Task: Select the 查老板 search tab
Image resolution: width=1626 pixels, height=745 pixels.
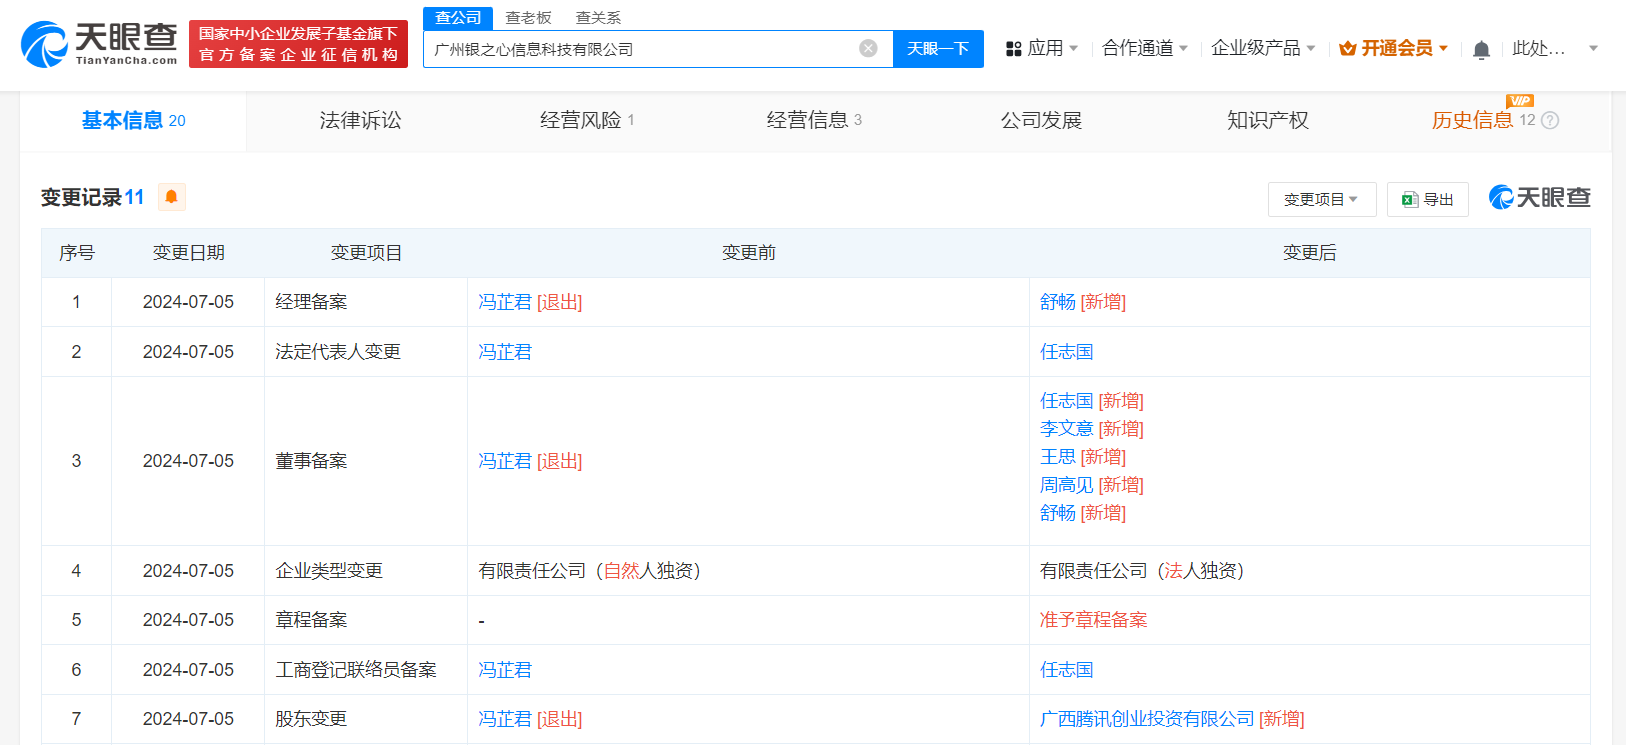Action: point(528,18)
